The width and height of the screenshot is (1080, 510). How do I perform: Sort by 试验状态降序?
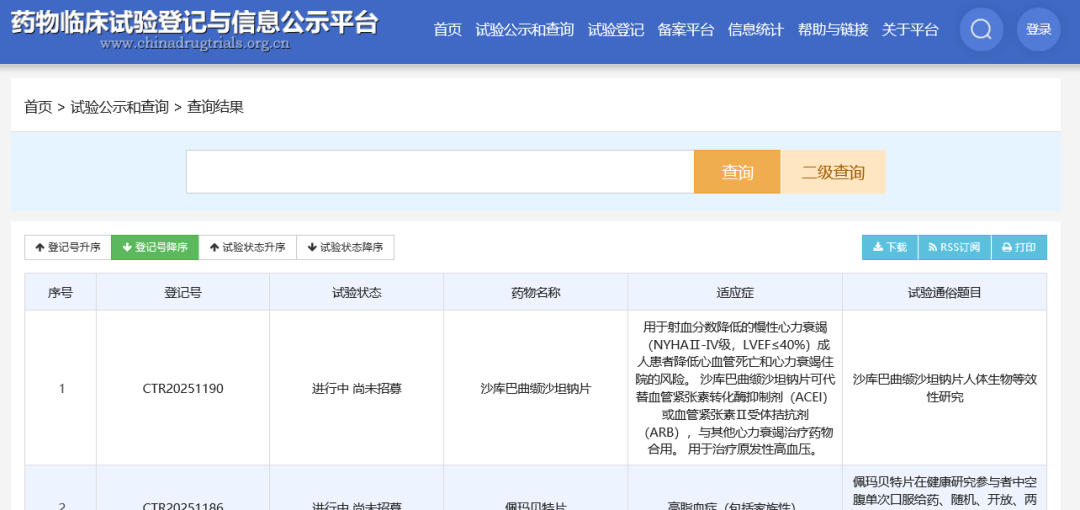coord(345,247)
